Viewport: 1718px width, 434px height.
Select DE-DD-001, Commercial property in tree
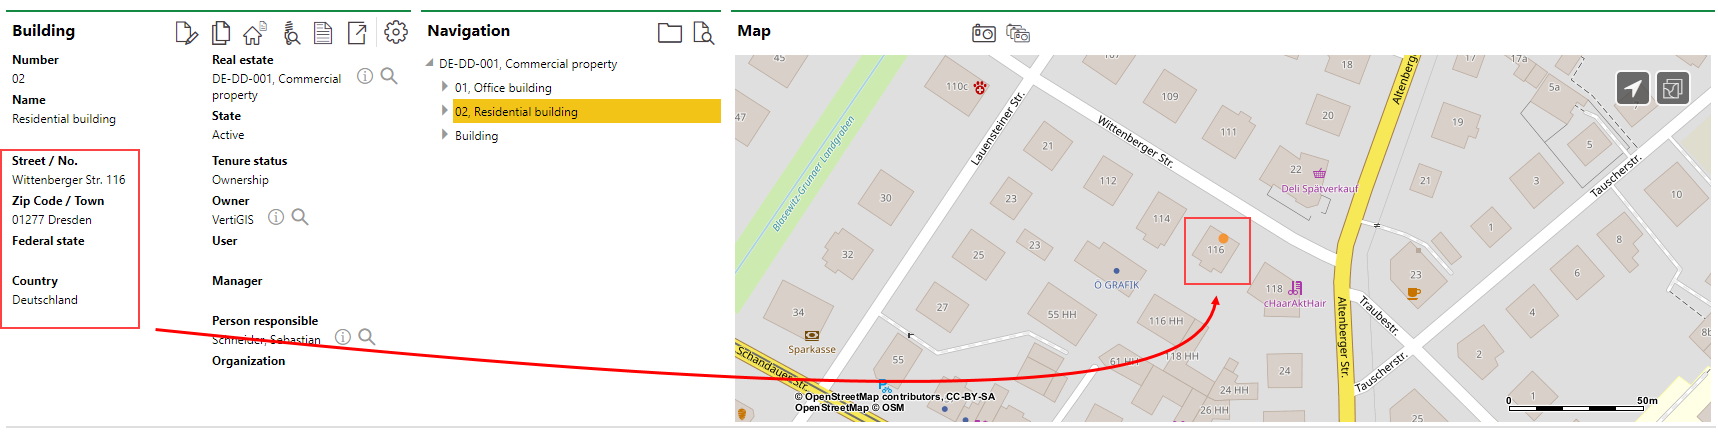coord(528,64)
